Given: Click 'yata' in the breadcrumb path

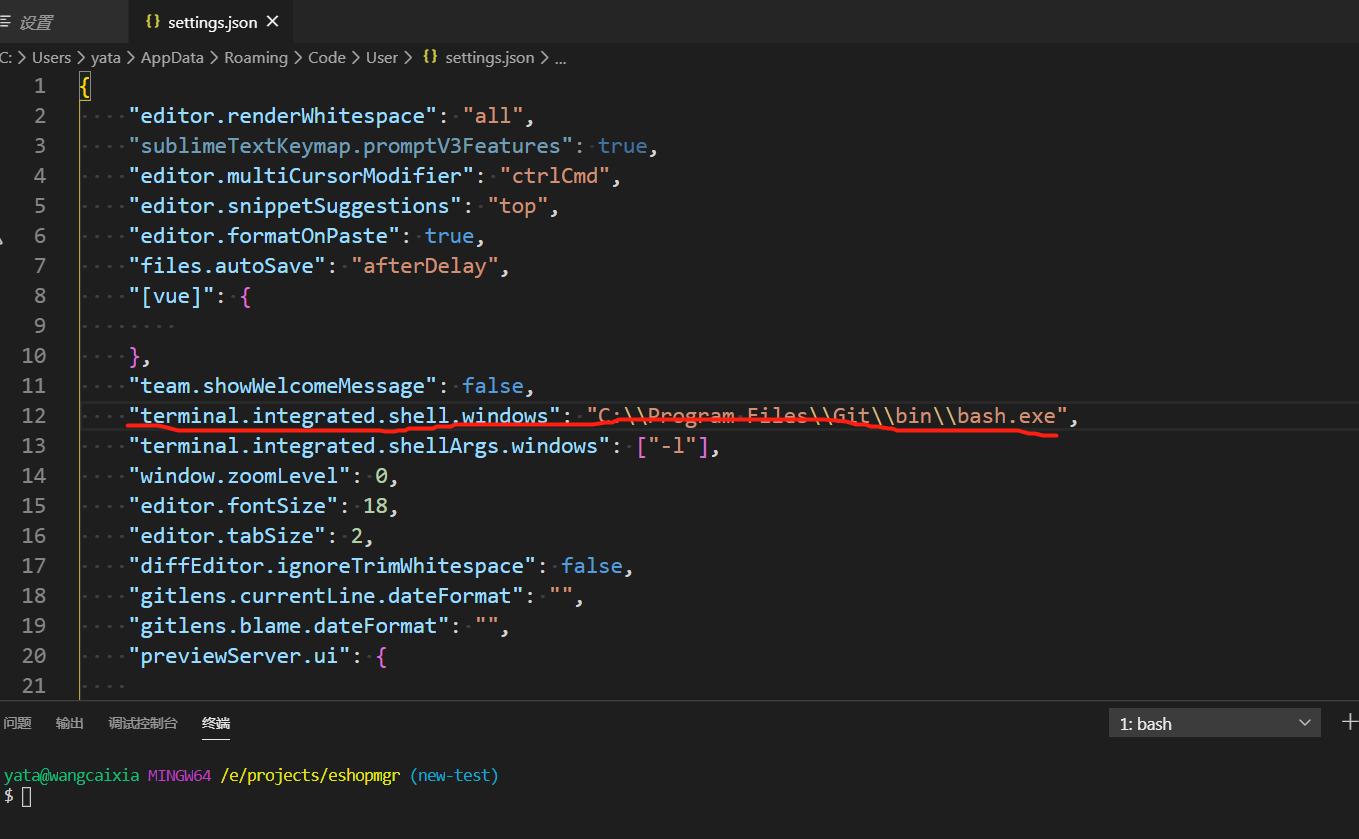Looking at the screenshot, I should pos(105,57).
